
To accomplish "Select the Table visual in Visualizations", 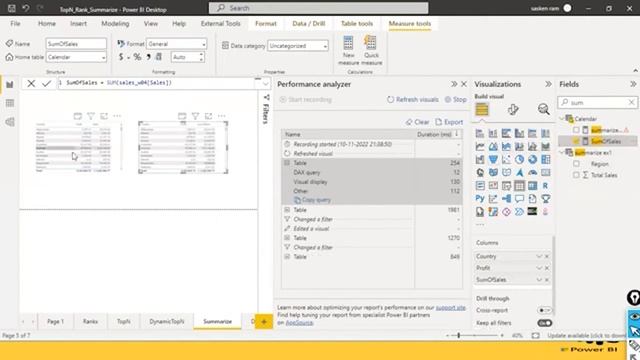I will [519, 186].
